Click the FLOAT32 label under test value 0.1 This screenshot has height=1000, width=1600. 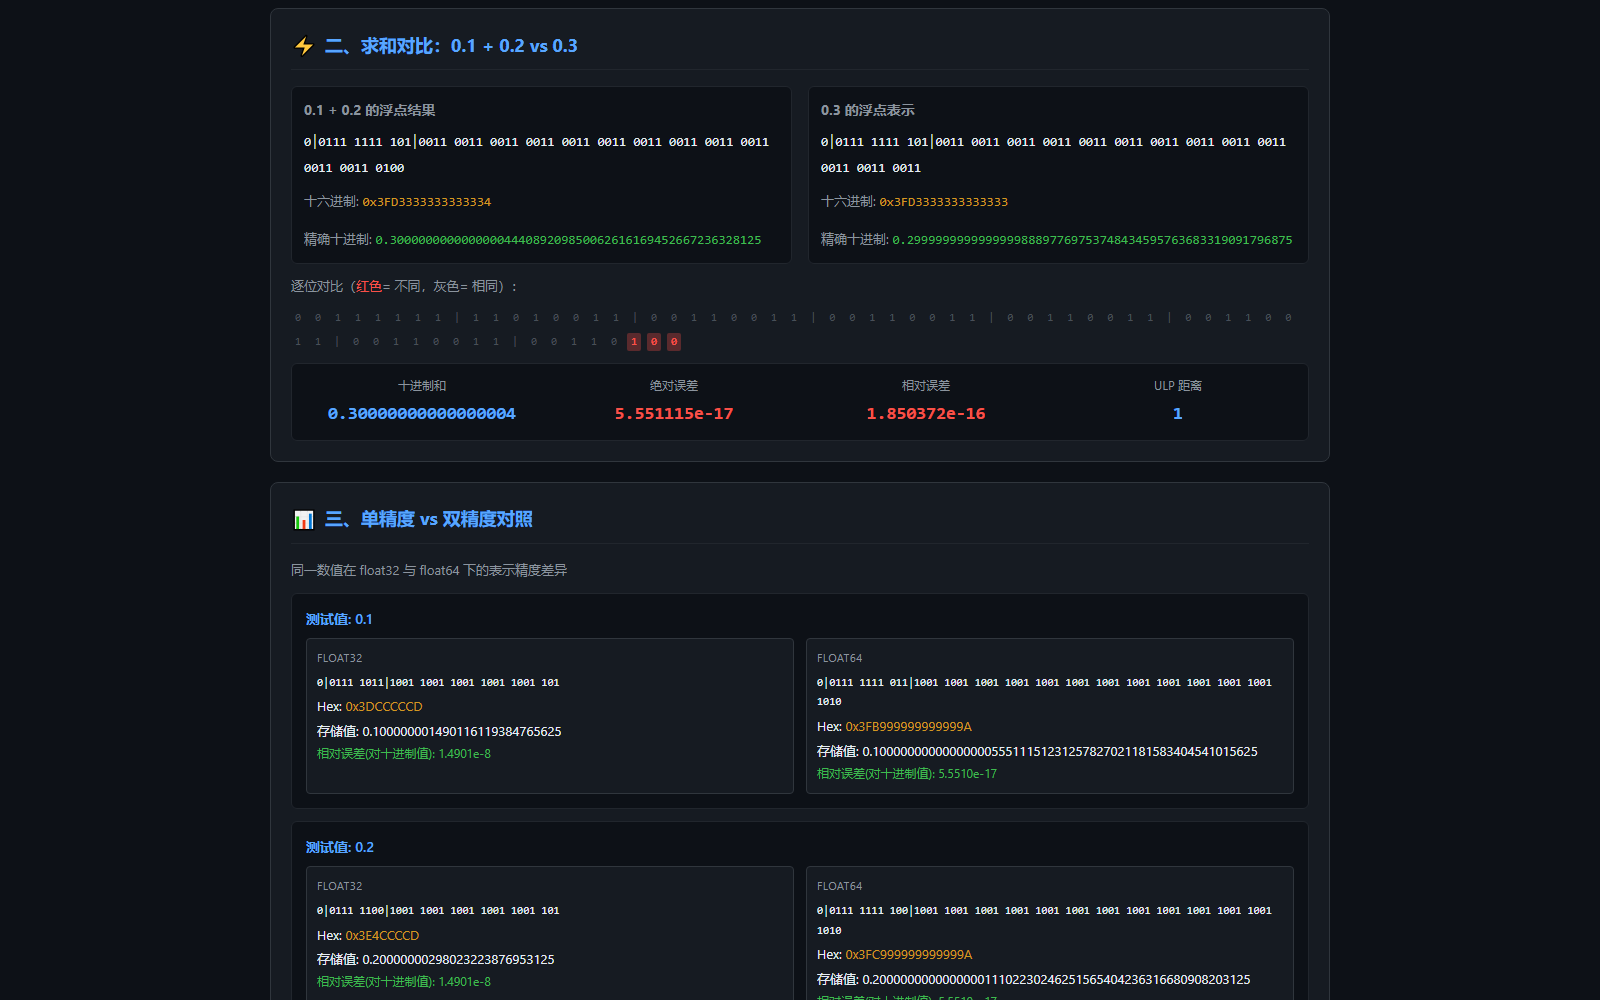[x=340, y=658]
